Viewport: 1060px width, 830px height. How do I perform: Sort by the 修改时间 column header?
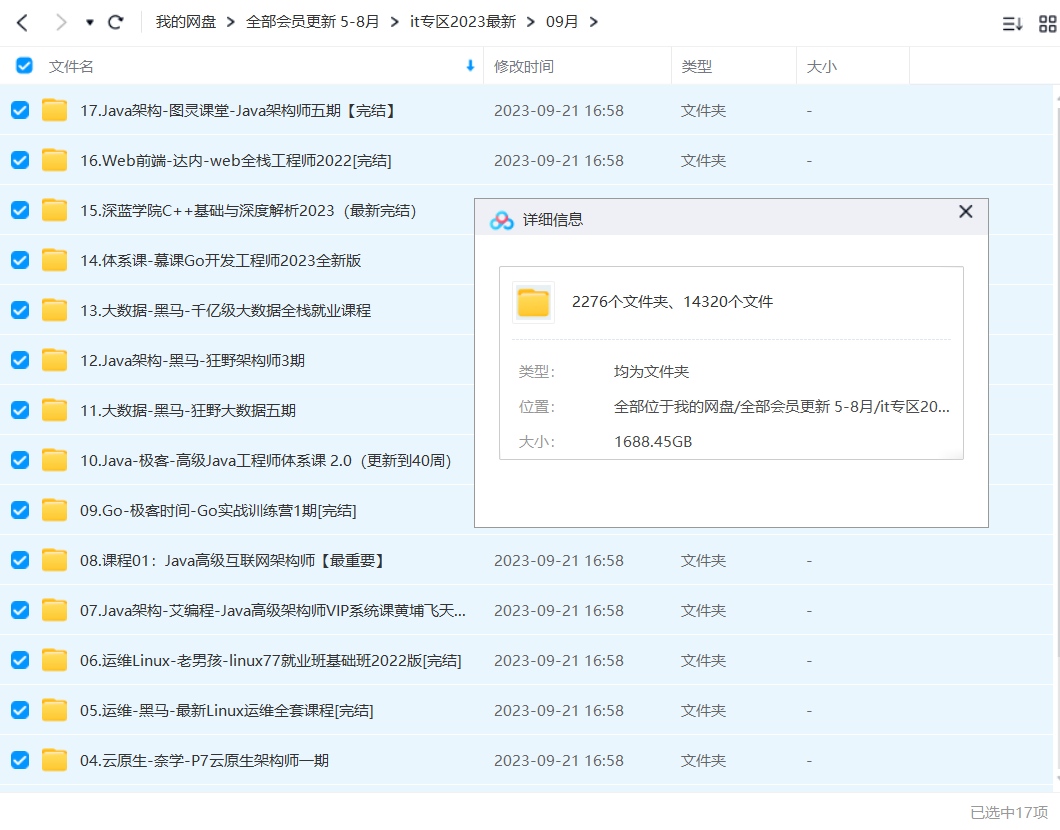click(524, 66)
